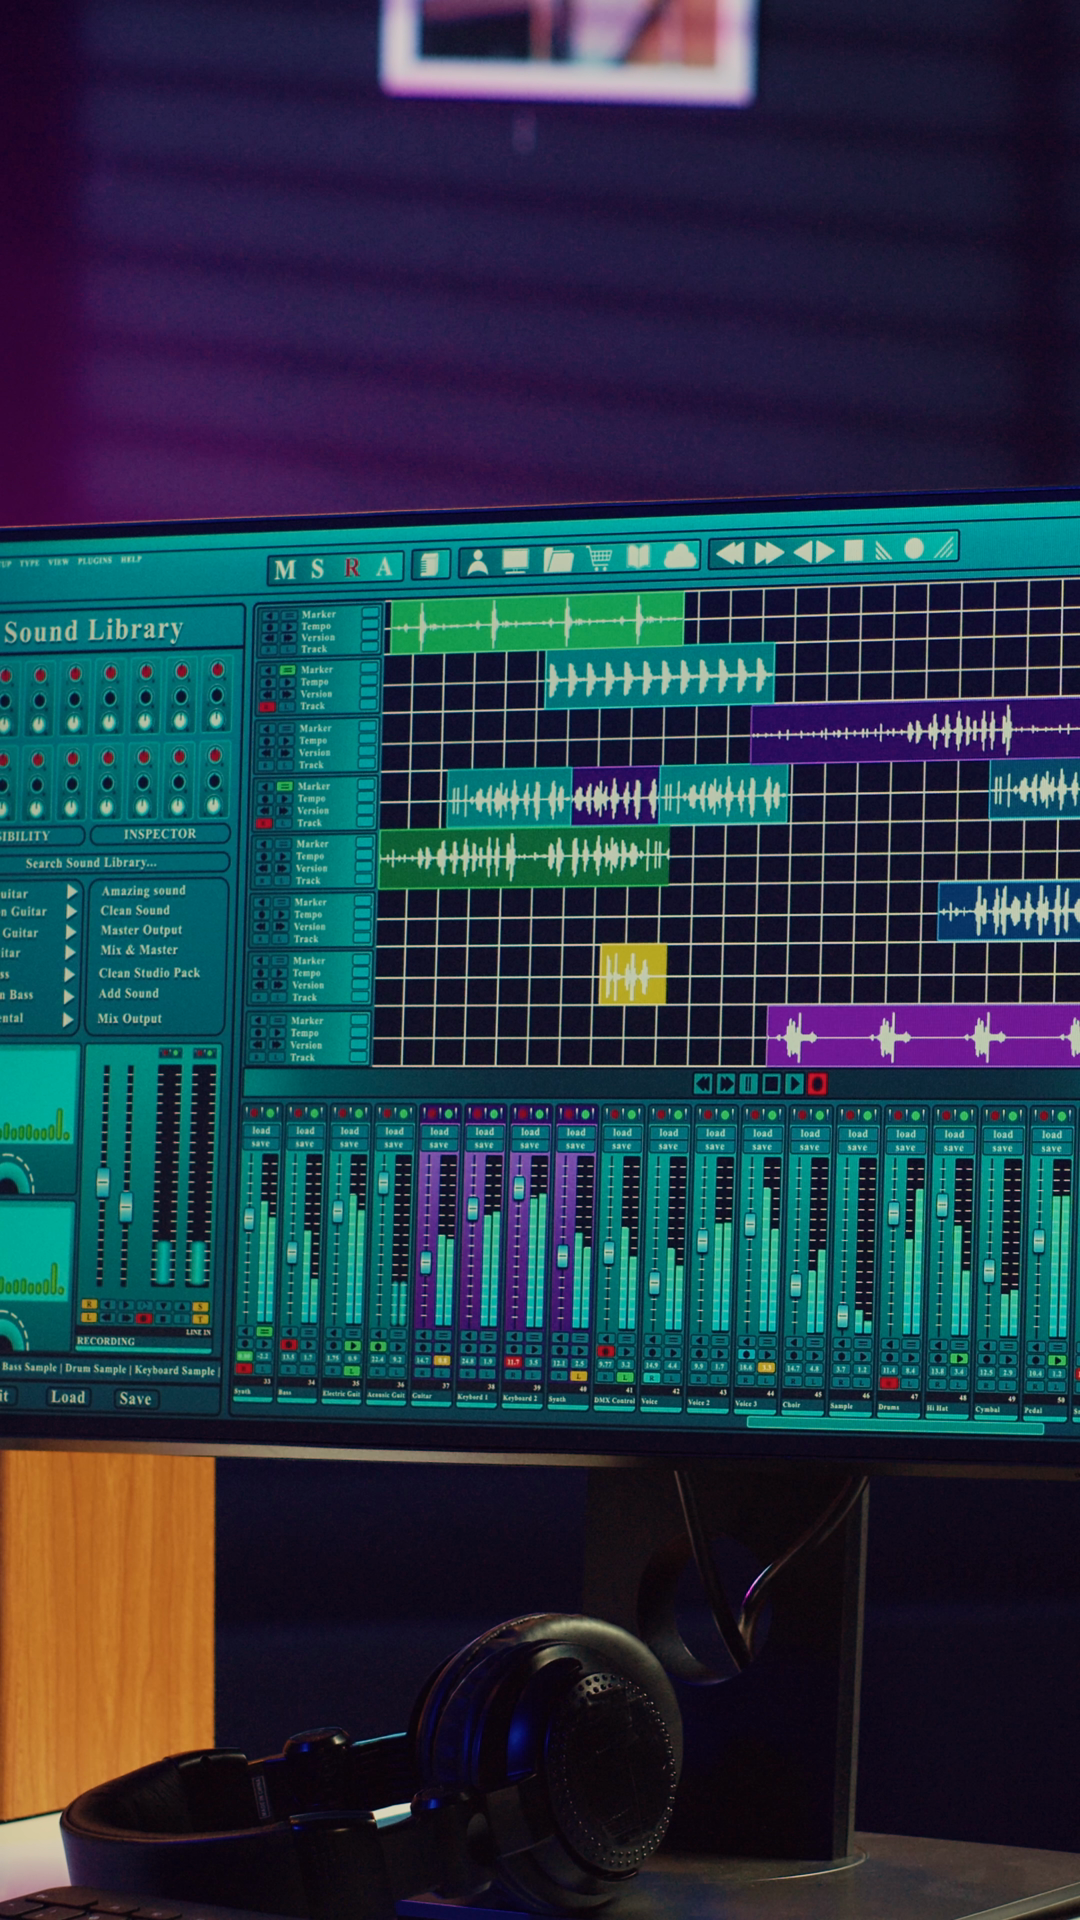
Task: Click the Drums channel volume fader
Action: [893, 1214]
